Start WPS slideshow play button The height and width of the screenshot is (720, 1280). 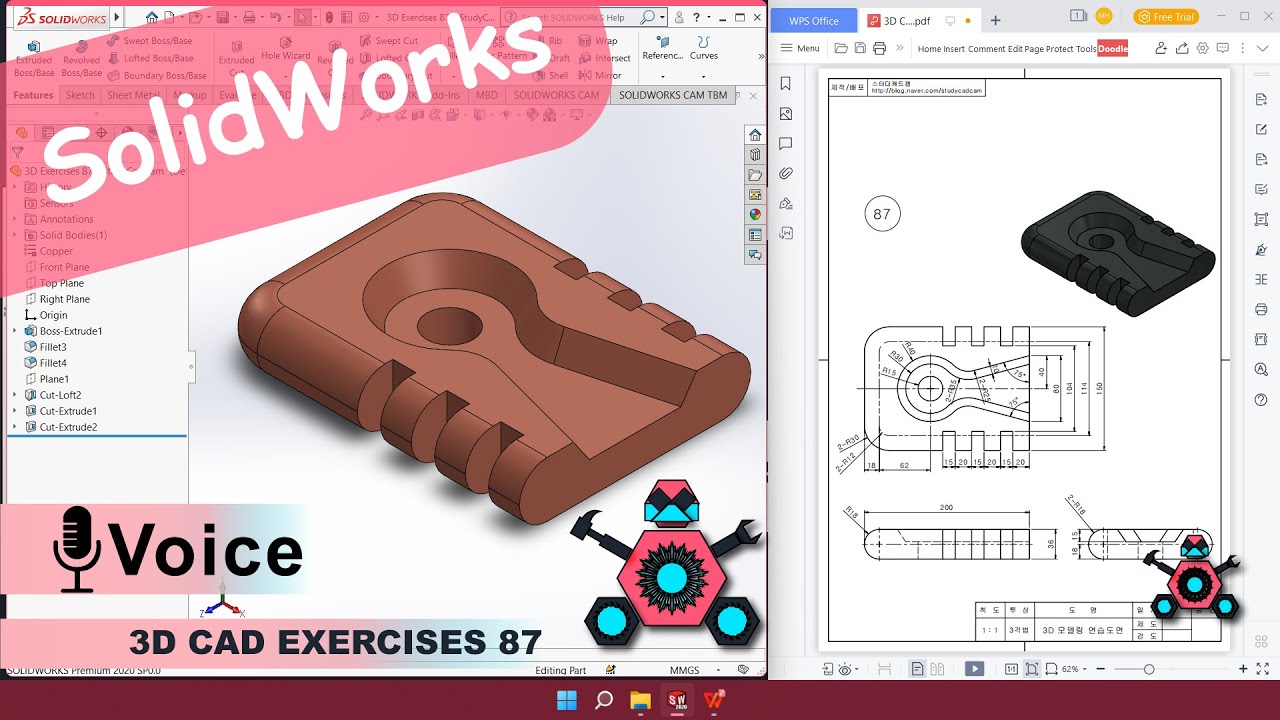974,669
